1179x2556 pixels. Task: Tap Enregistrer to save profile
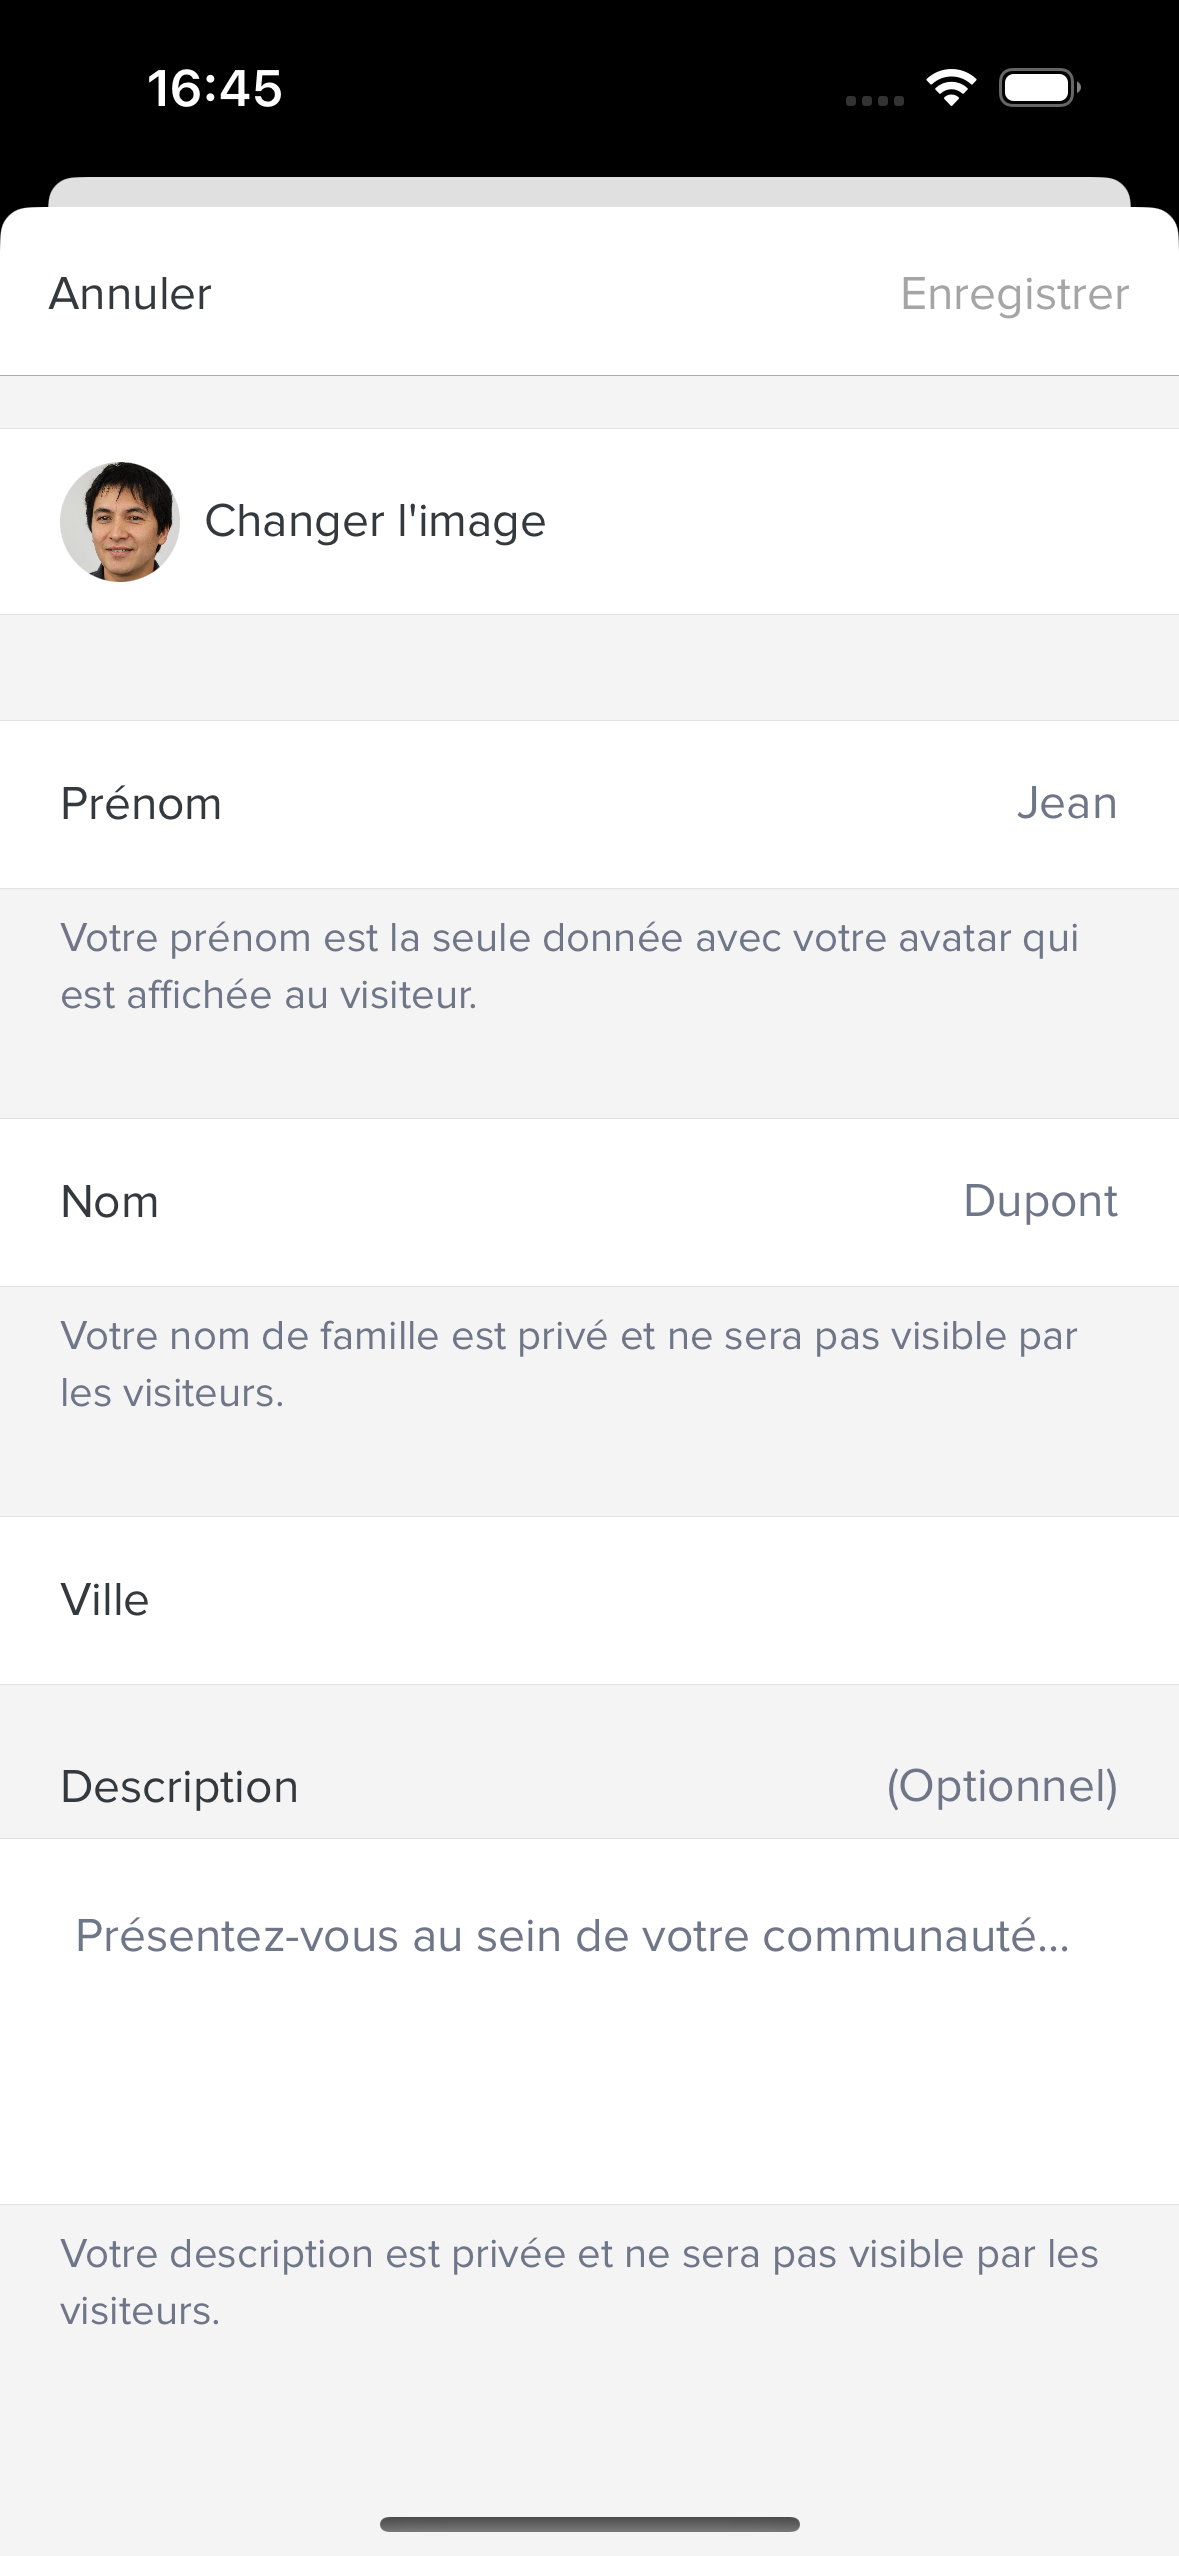point(1014,294)
